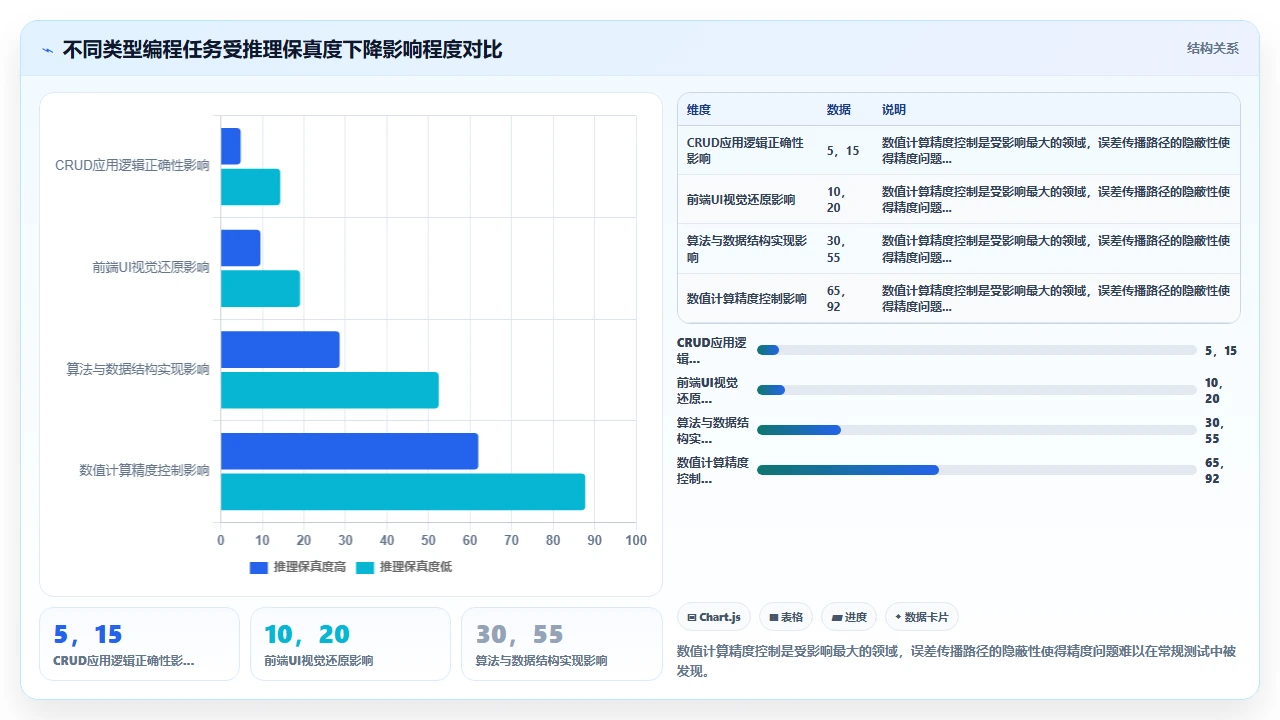Click the cyan bar for 前端UI视觉还原影响

click(x=260, y=288)
